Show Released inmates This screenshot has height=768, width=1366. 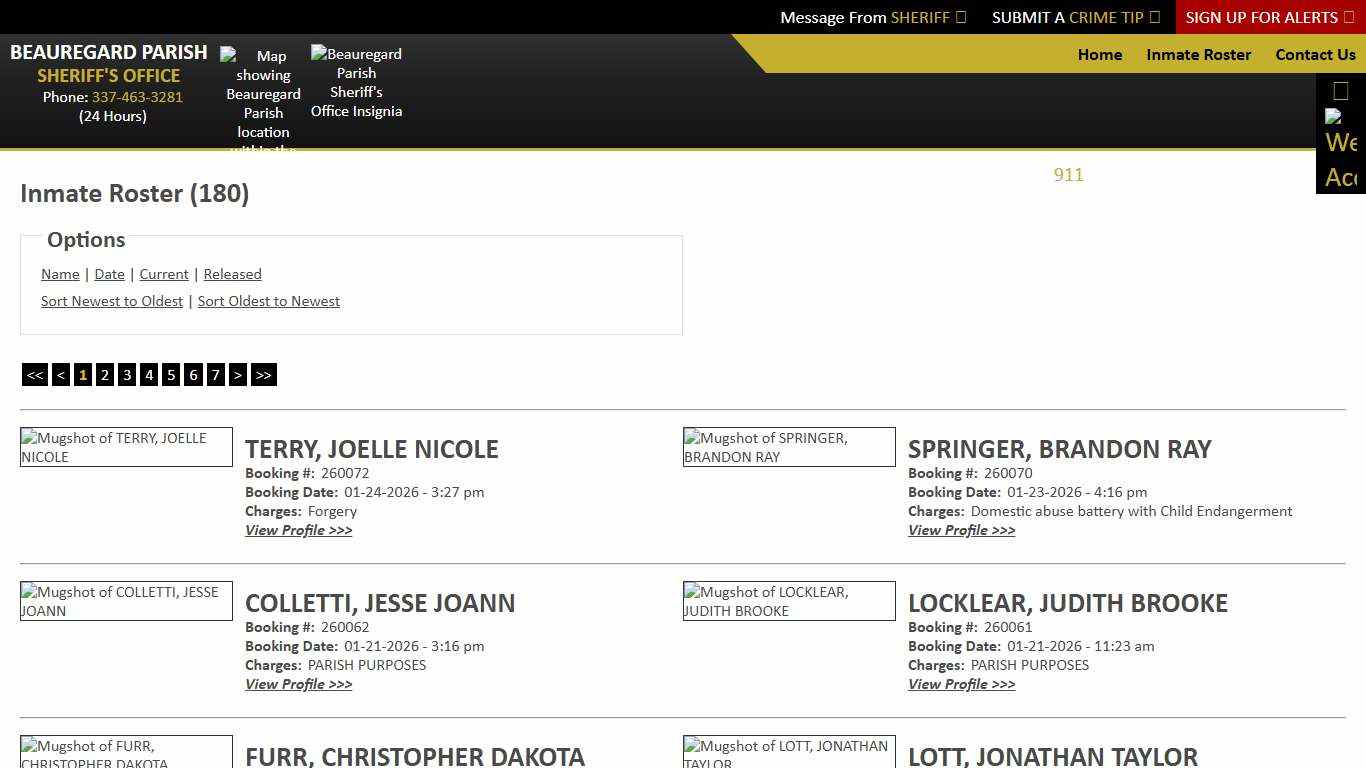click(x=232, y=274)
